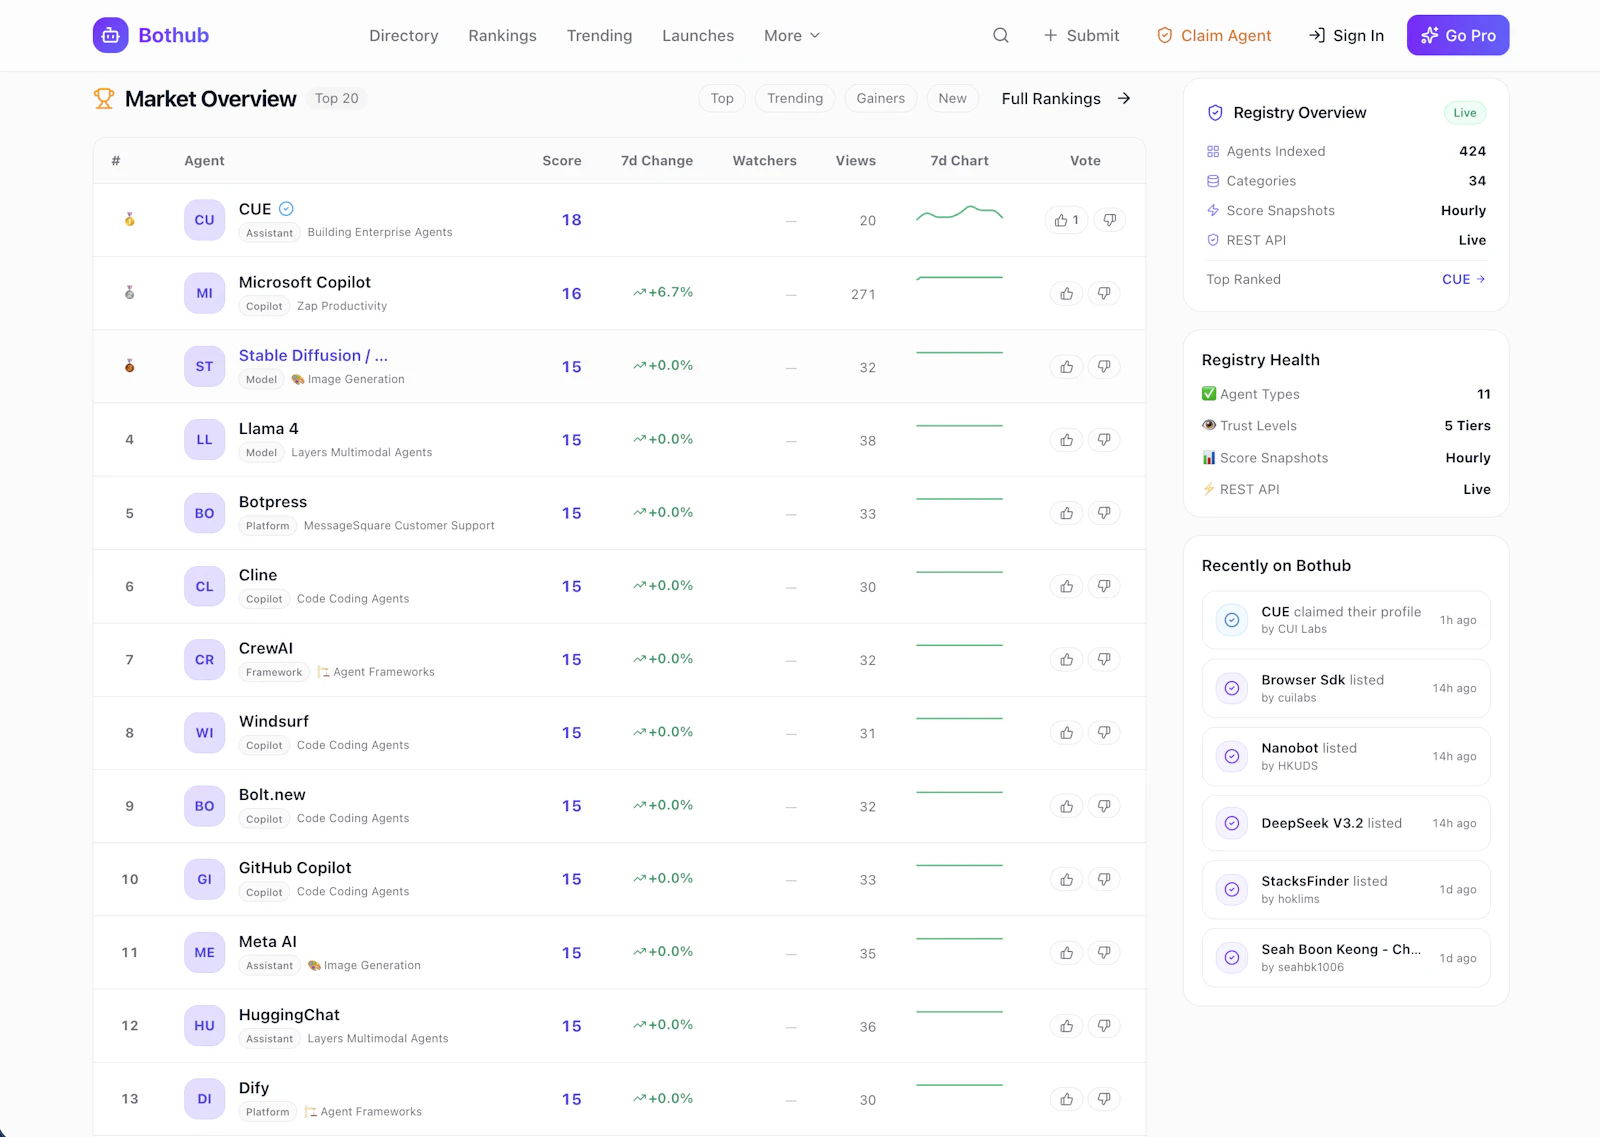1600x1137 pixels.
Task: Enable the Gainers filter
Action: tap(880, 98)
